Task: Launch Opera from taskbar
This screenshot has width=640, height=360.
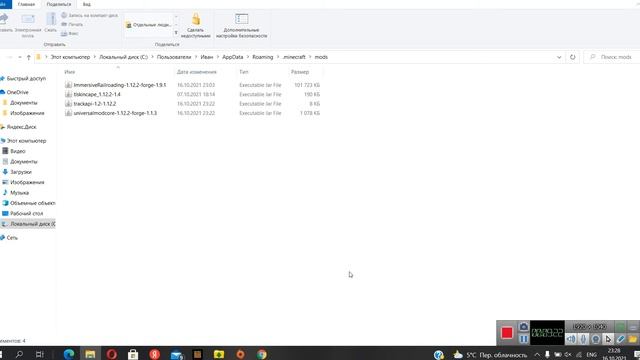Action: [x=111, y=354]
